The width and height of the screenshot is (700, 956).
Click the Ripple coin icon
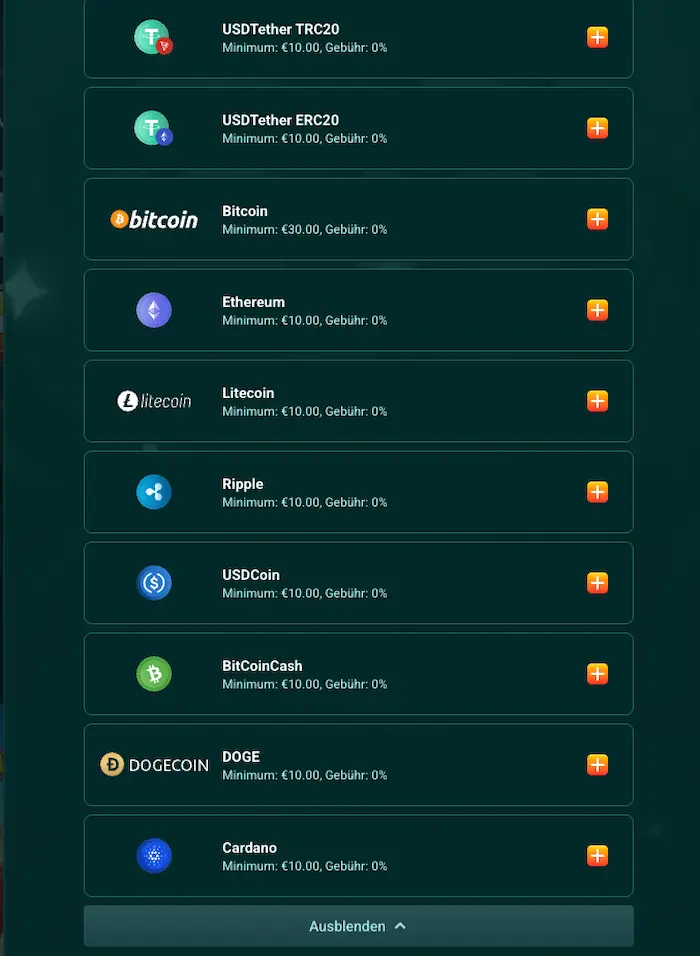tap(154, 492)
